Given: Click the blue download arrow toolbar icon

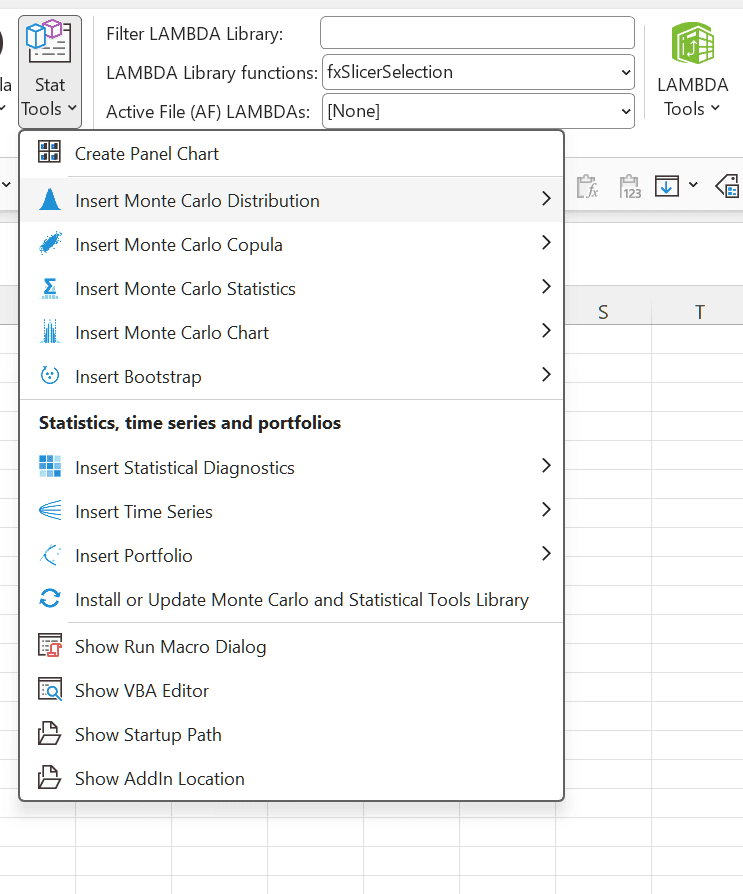Looking at the screenshot, I should (667, 186).
